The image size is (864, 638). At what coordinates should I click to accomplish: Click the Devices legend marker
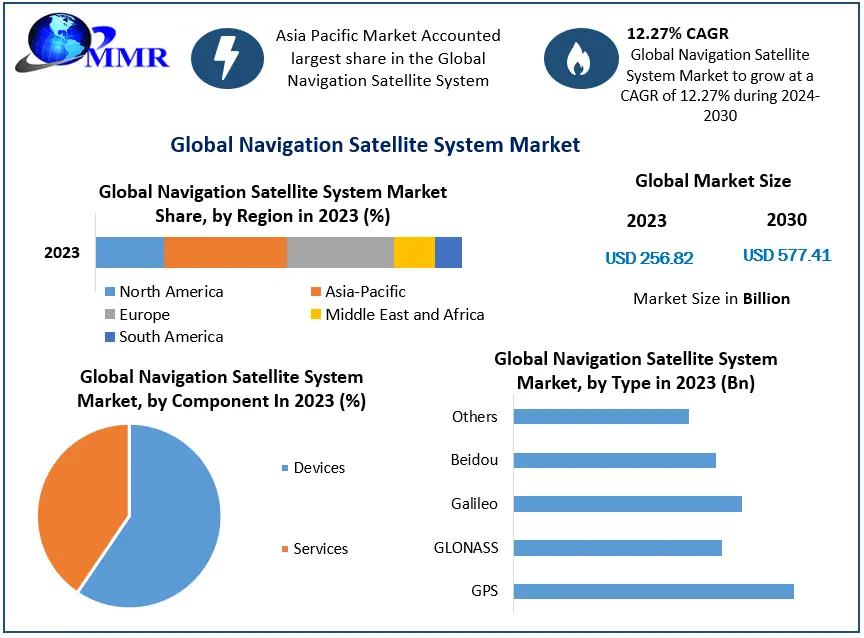pyautogui.click(x=285, y=469)
